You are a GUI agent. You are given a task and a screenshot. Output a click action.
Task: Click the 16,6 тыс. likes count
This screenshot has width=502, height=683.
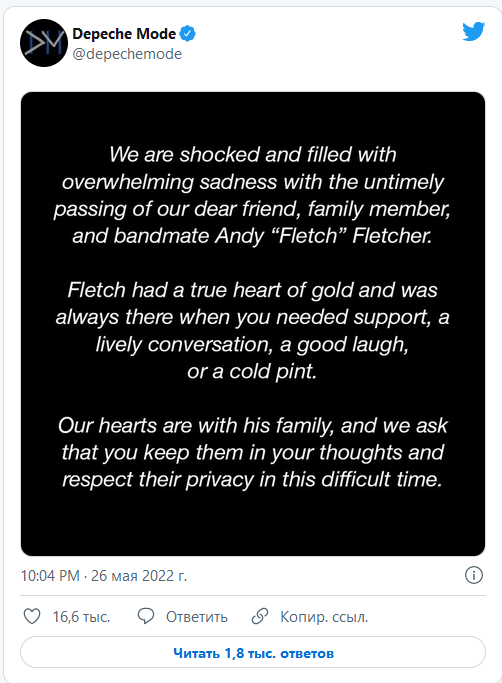pos(81,617)
